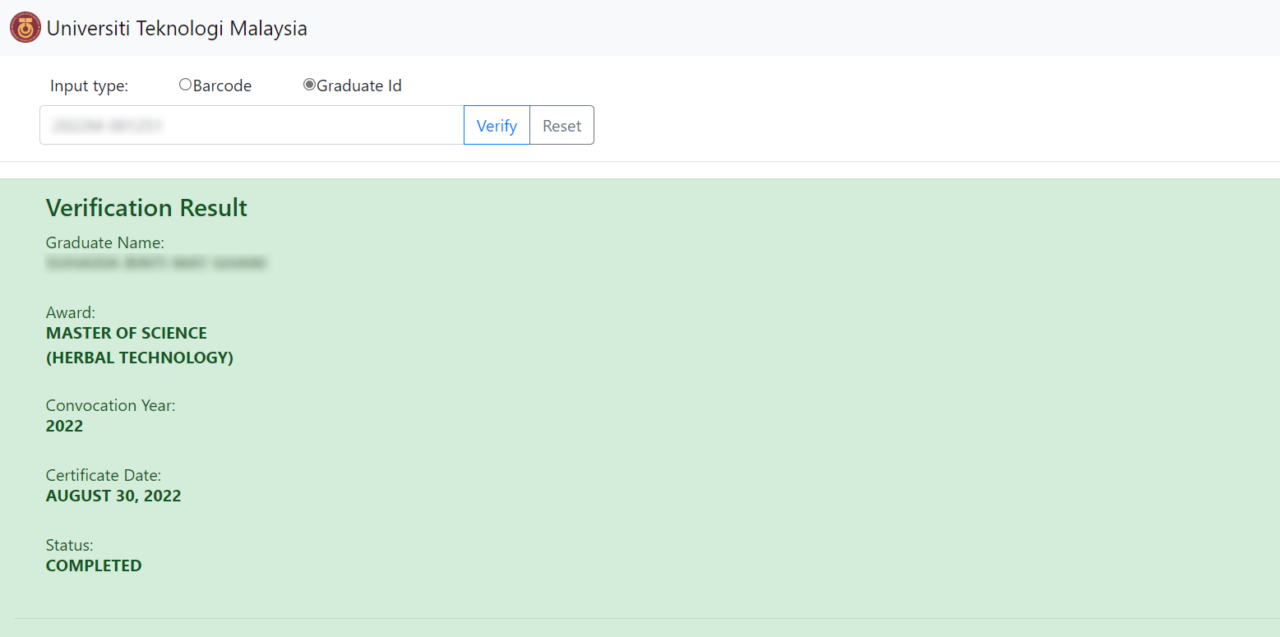Click the Verification Result heading
The image size is (1280, 637).
pos(146,208)
